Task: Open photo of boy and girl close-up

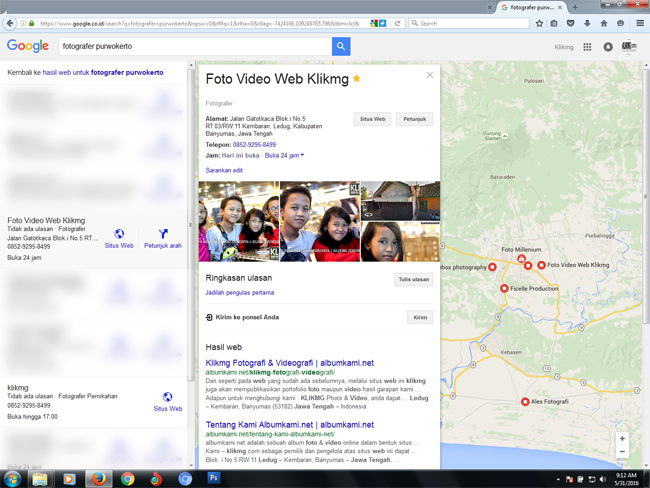Action: [x=320, y=221]
